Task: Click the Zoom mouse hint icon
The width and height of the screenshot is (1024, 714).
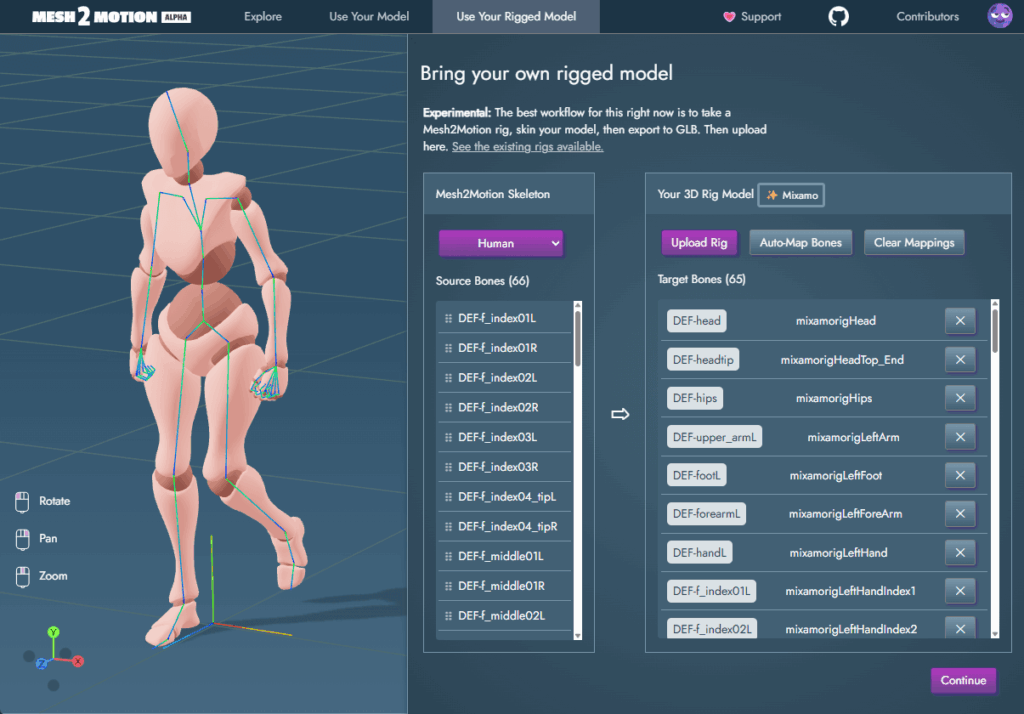Action: (x=21, y=576)
